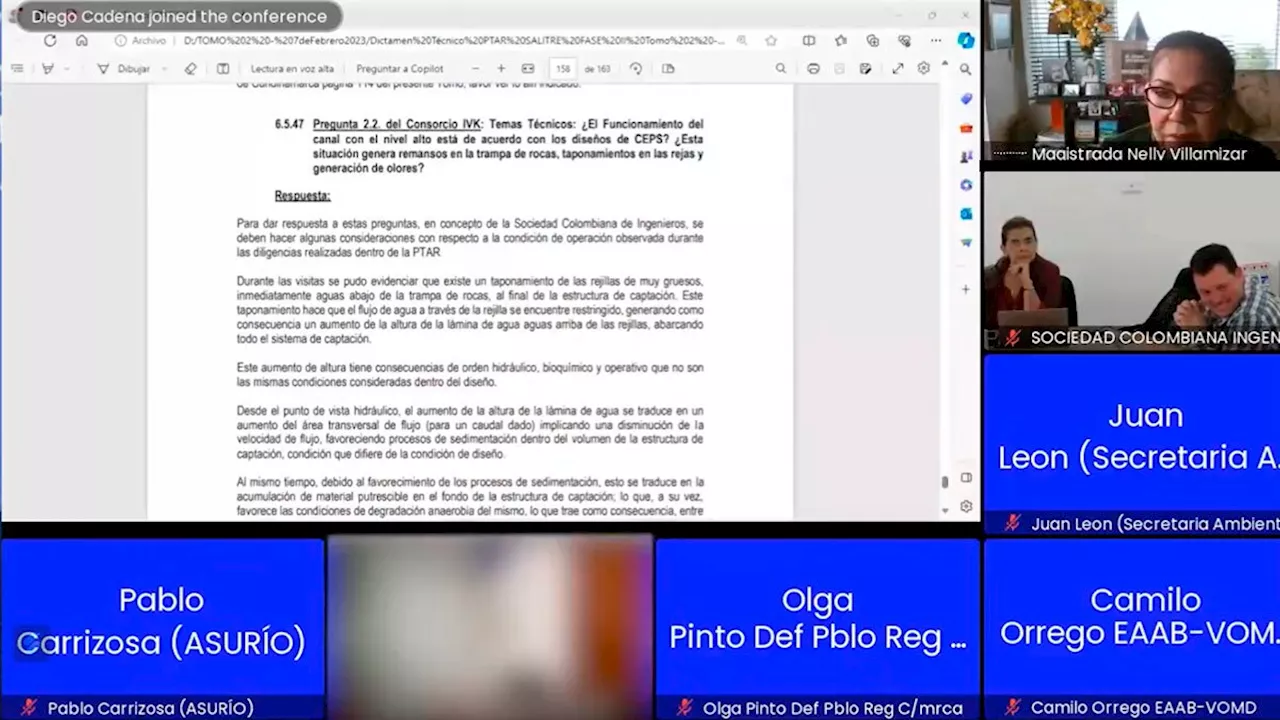Click the 'Respuesta:' heading in document
This screenshot has height=720, width=1280.
[x=302, y=196]
